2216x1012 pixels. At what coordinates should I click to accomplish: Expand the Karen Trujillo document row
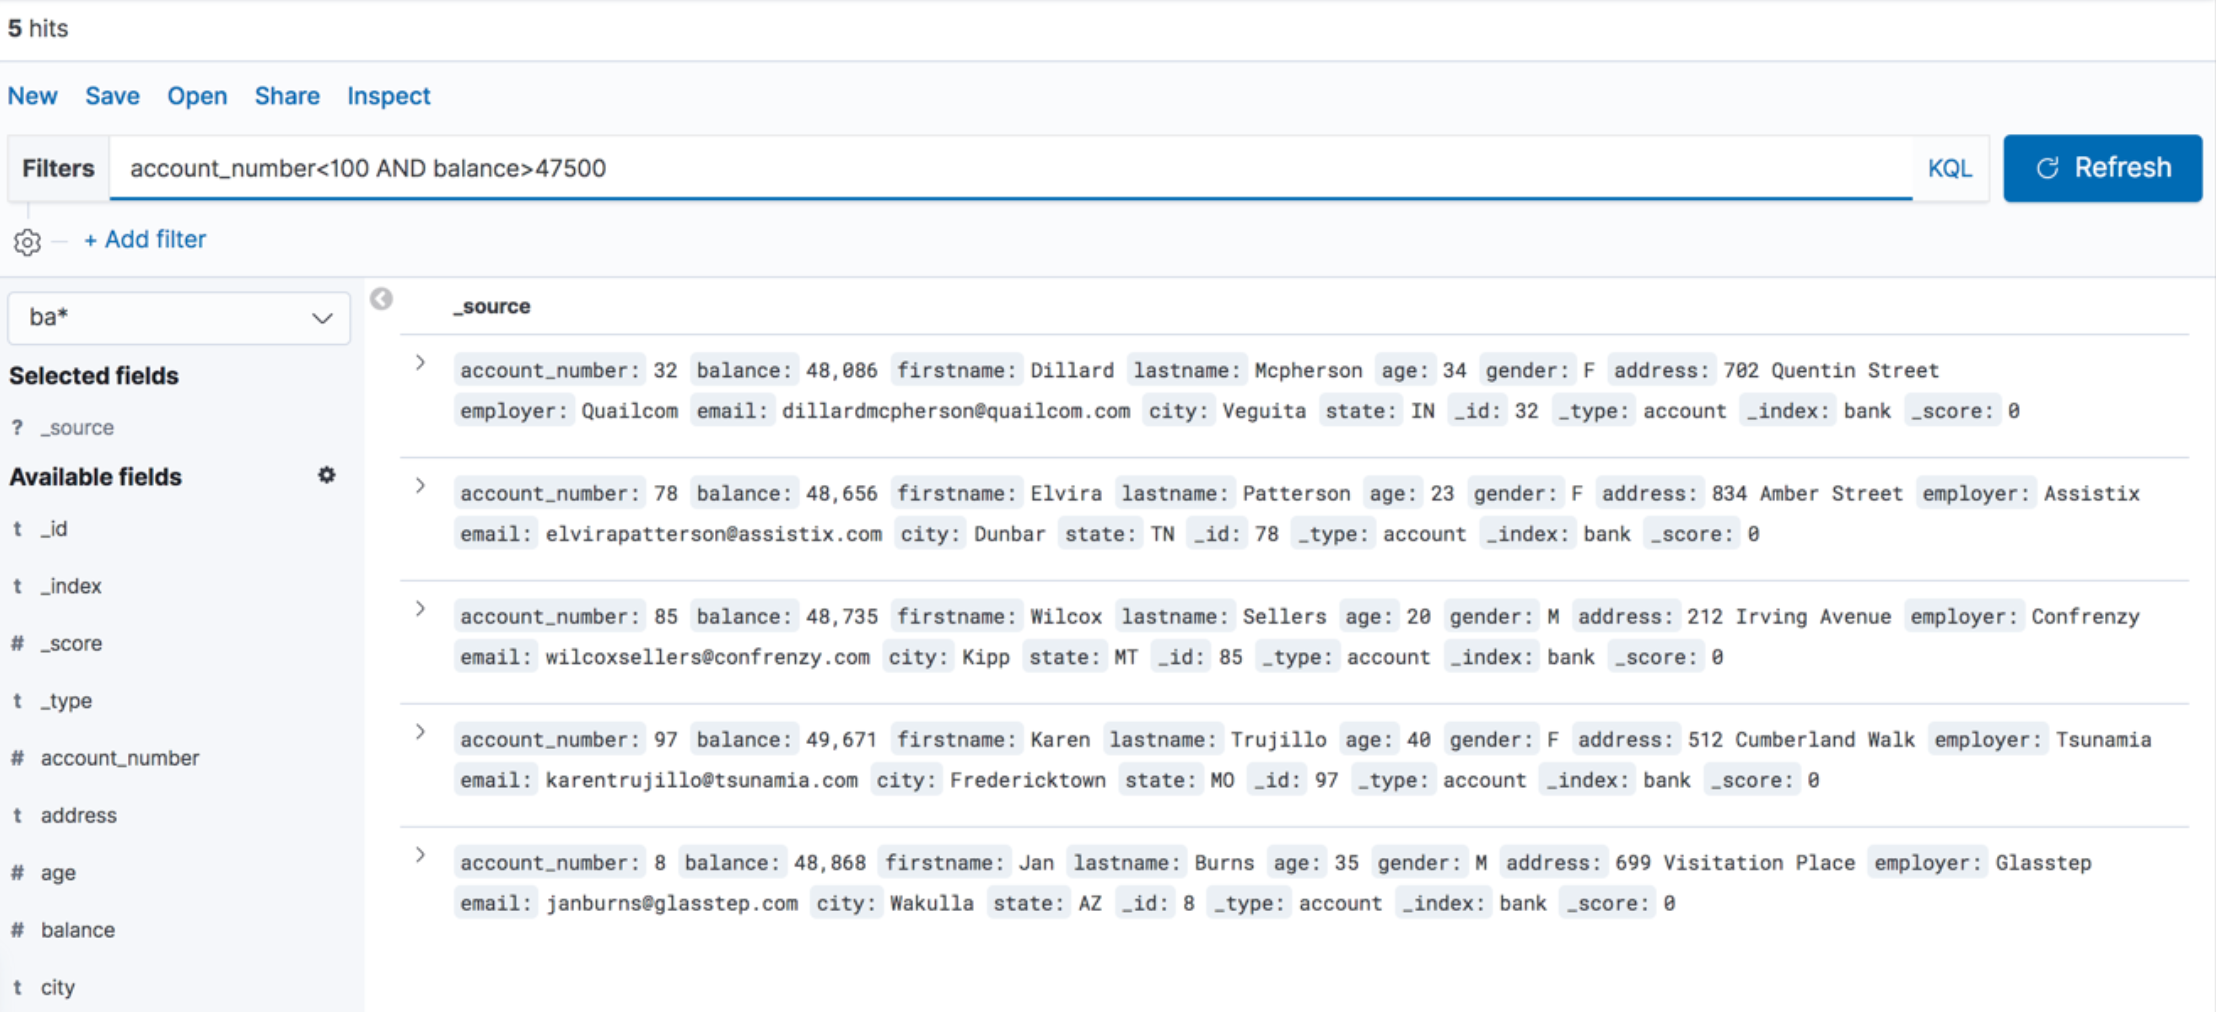(x=420, y=732)
